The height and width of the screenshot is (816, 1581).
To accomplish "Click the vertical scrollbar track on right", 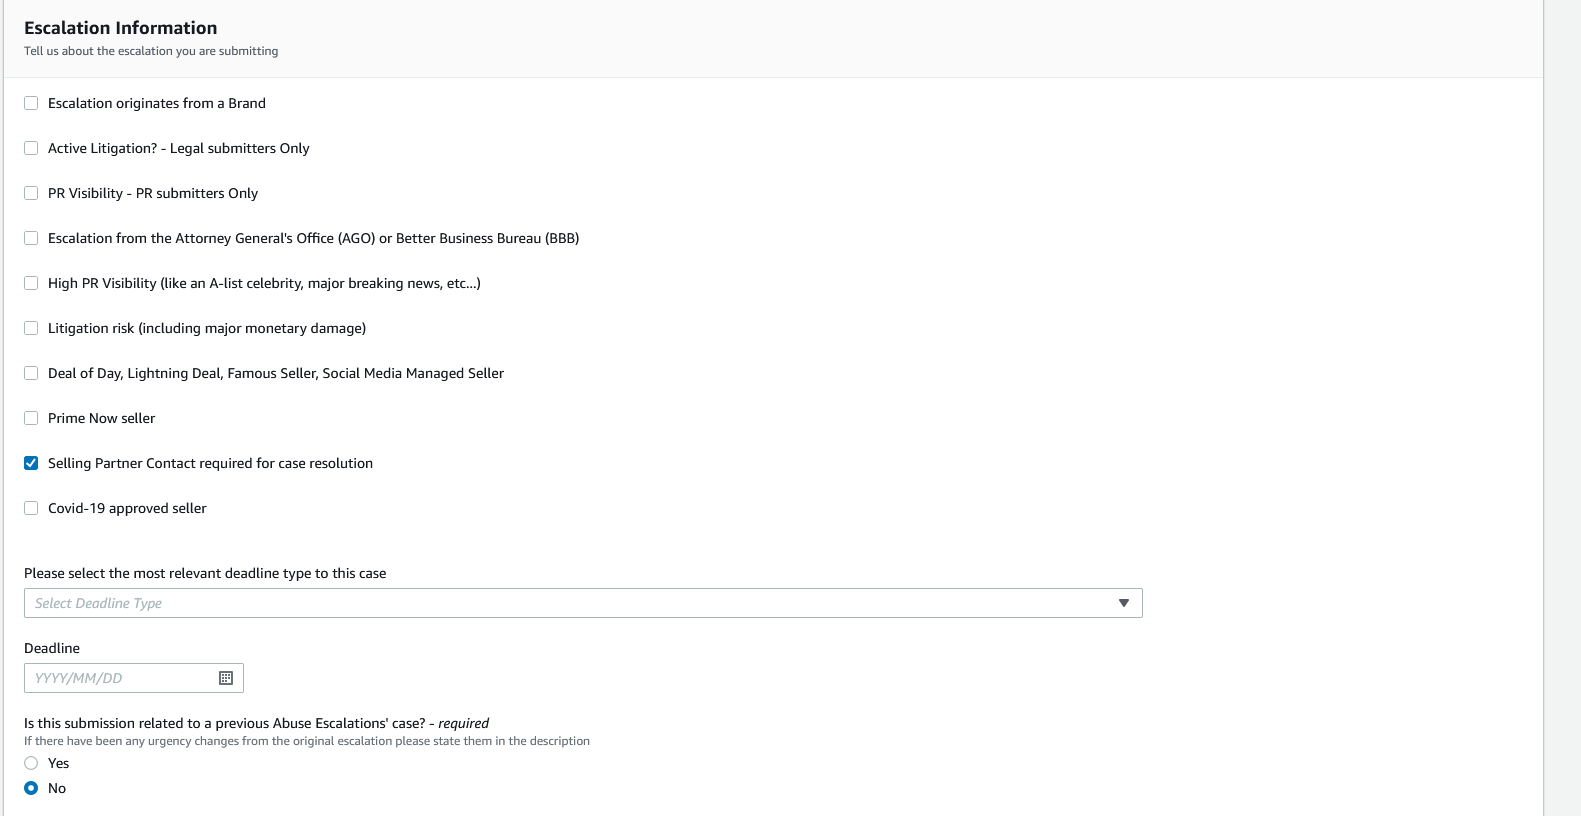I will (1562, 408).
